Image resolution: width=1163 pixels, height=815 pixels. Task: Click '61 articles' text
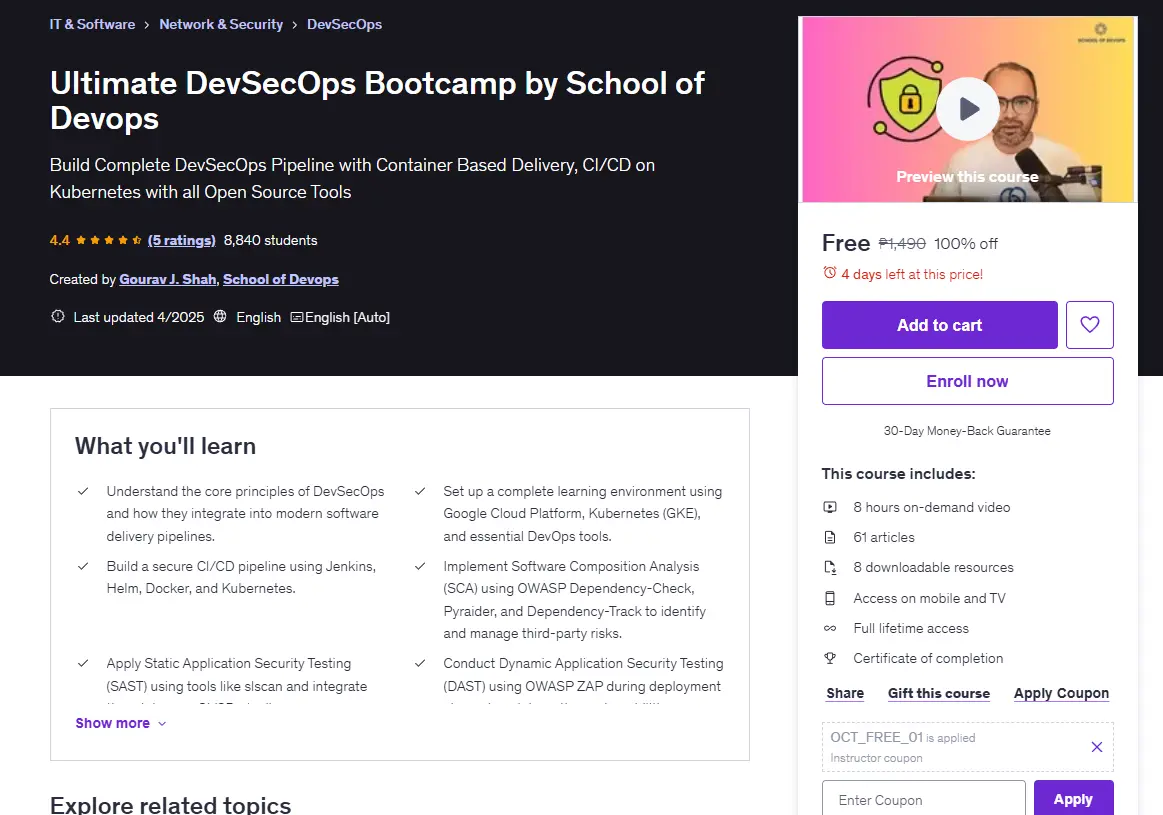(883, 537)
